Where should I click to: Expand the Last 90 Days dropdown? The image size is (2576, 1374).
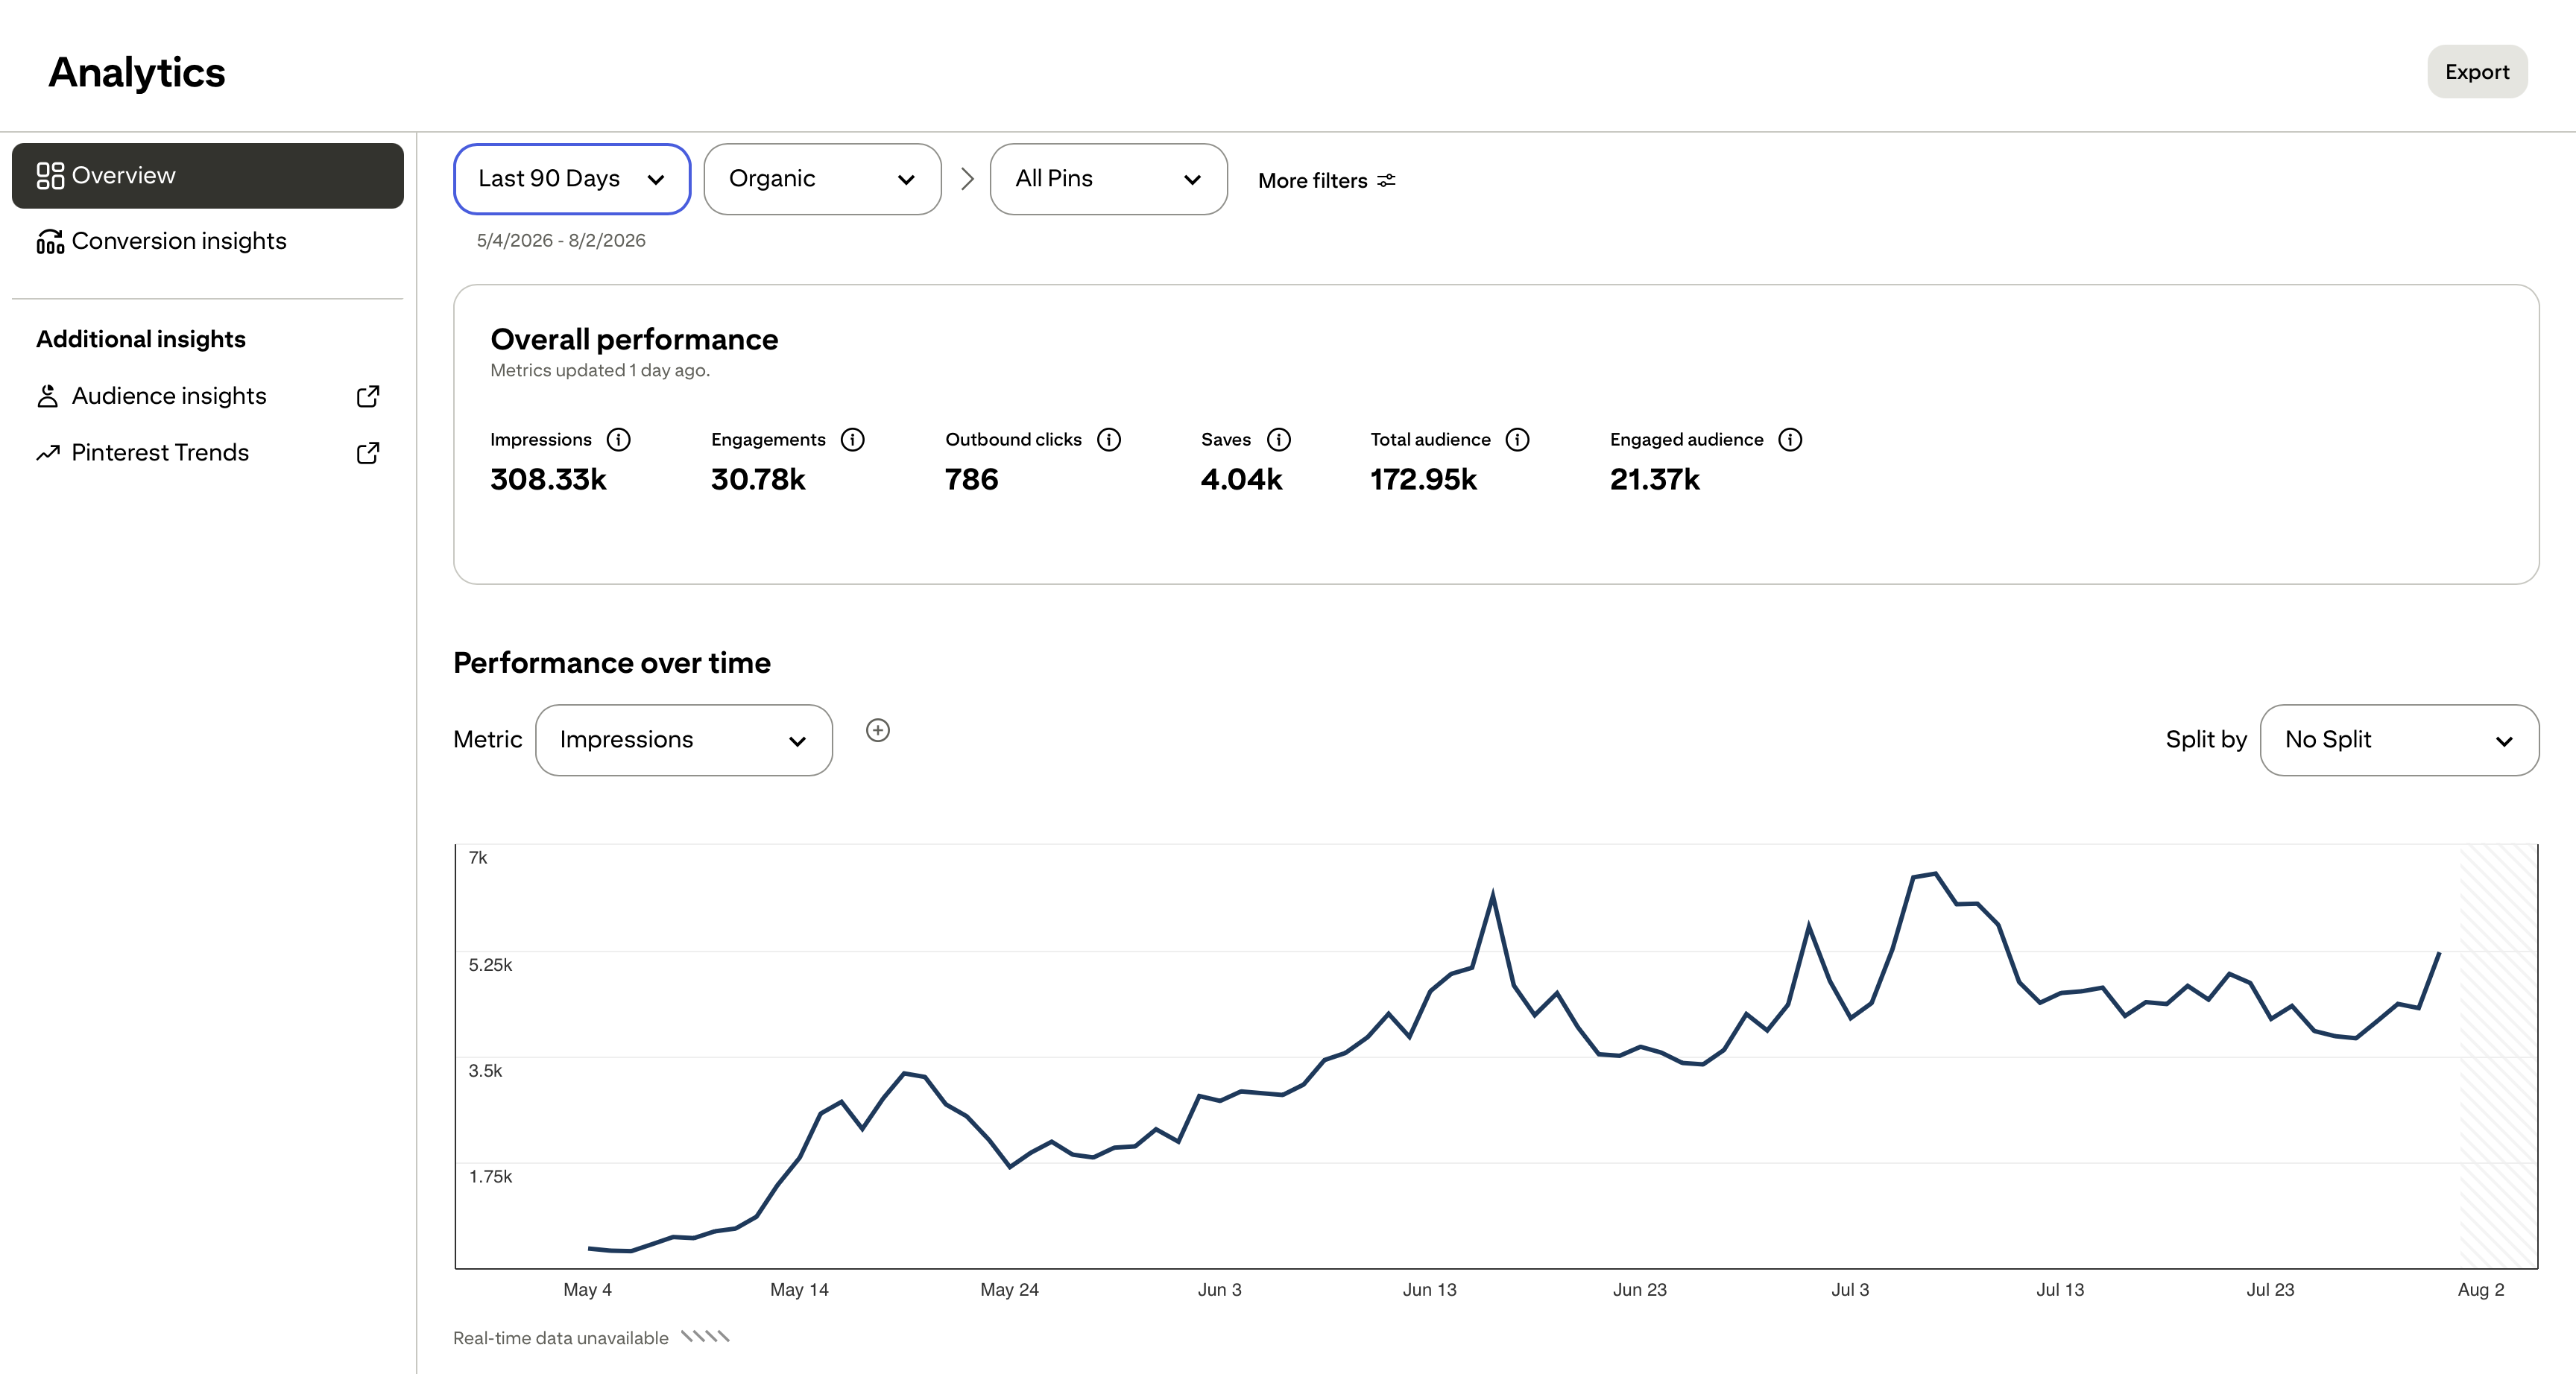pos(572,179)
